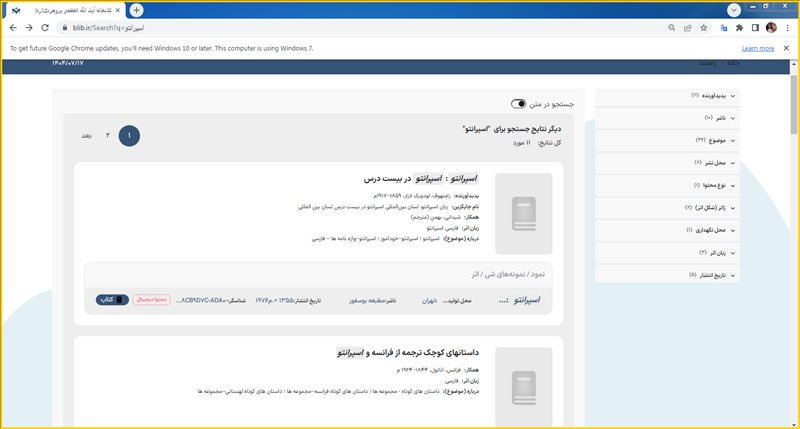Toggle the جستجو در متن switch

[x=518, y=104]
